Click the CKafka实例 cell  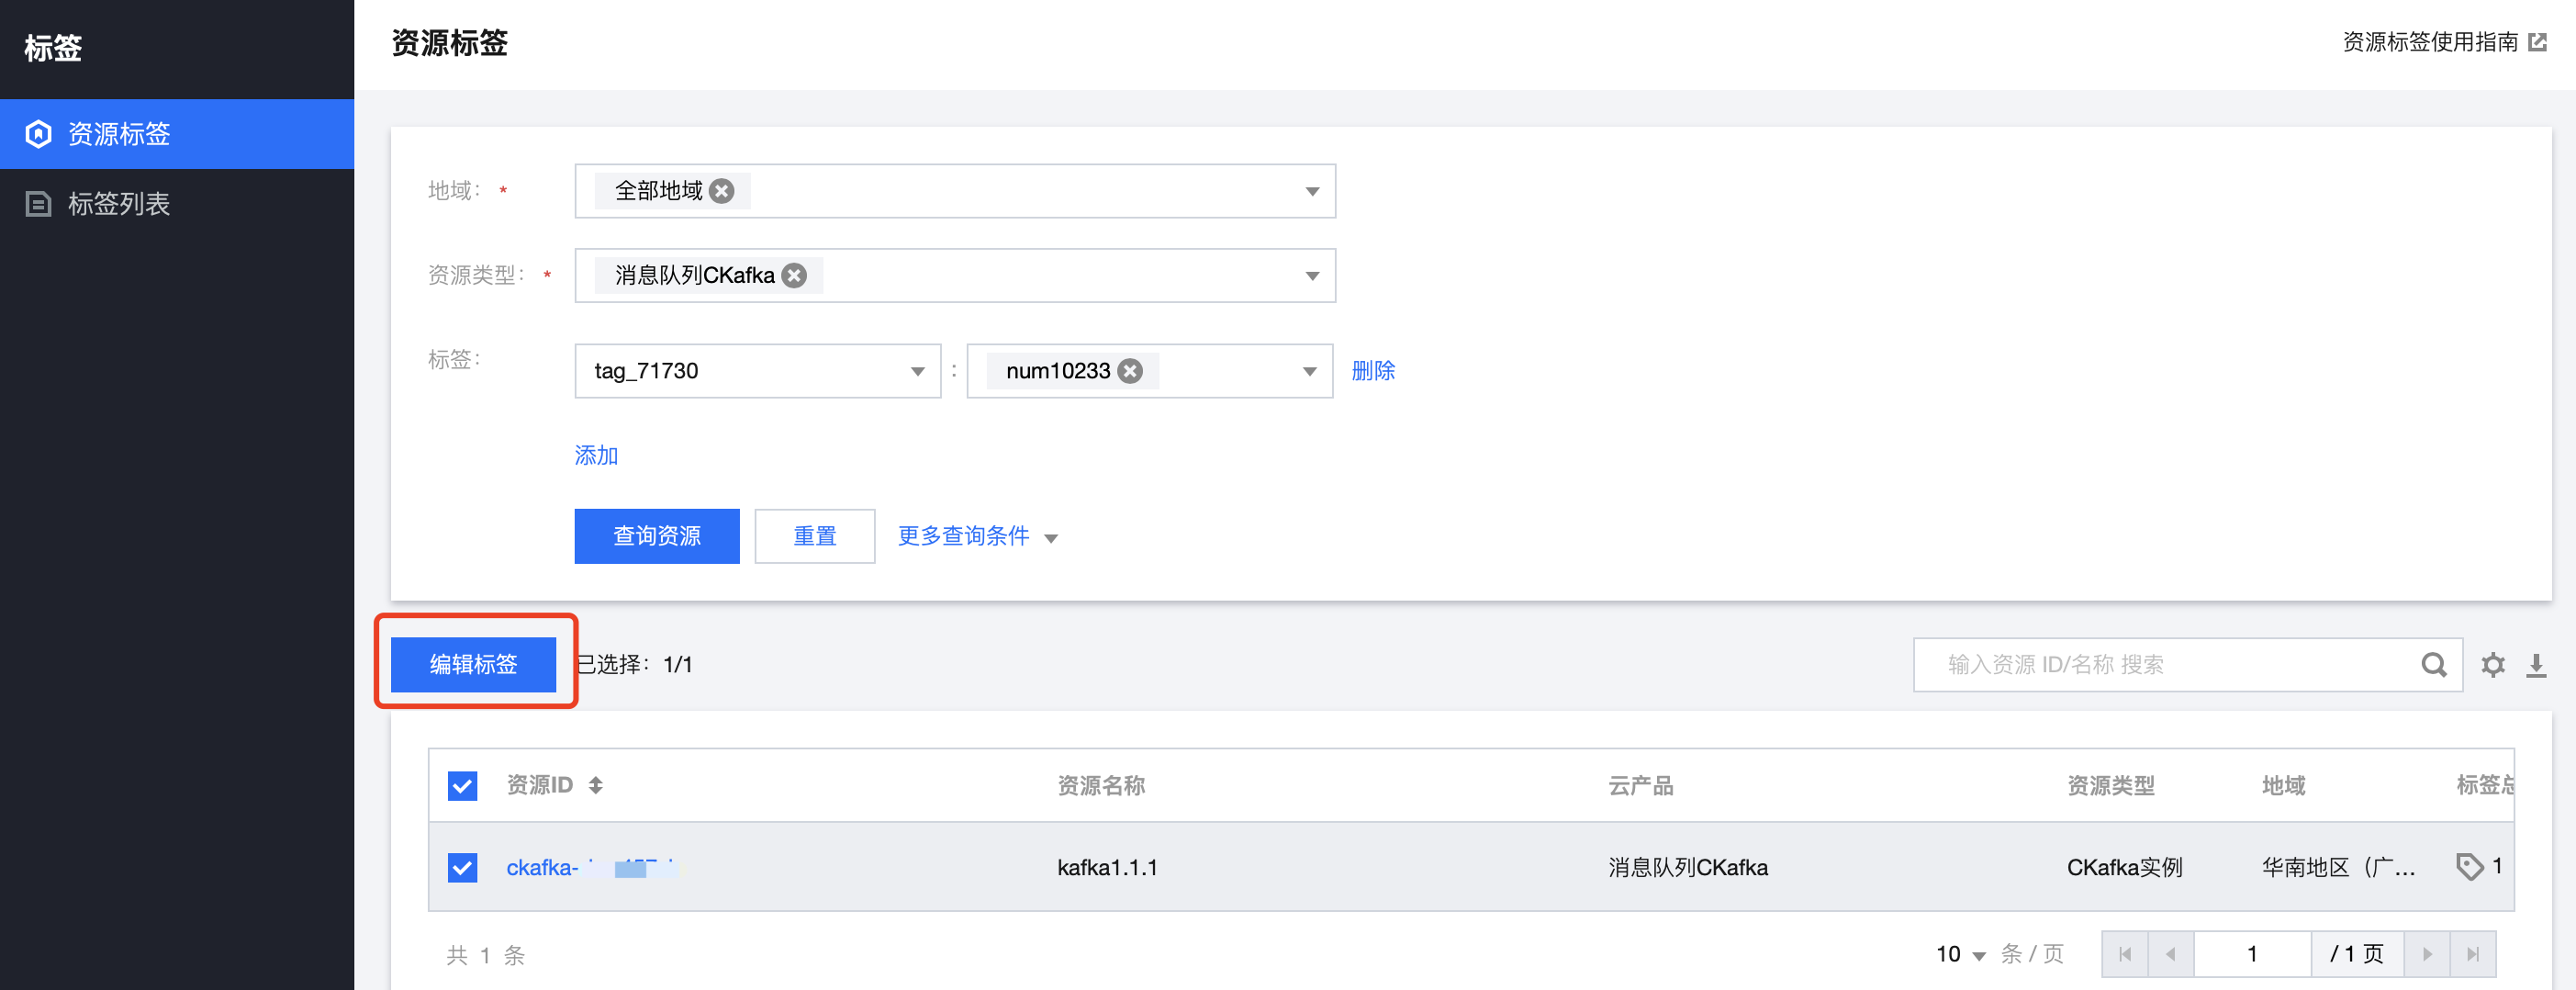[x=2124, y=867]
